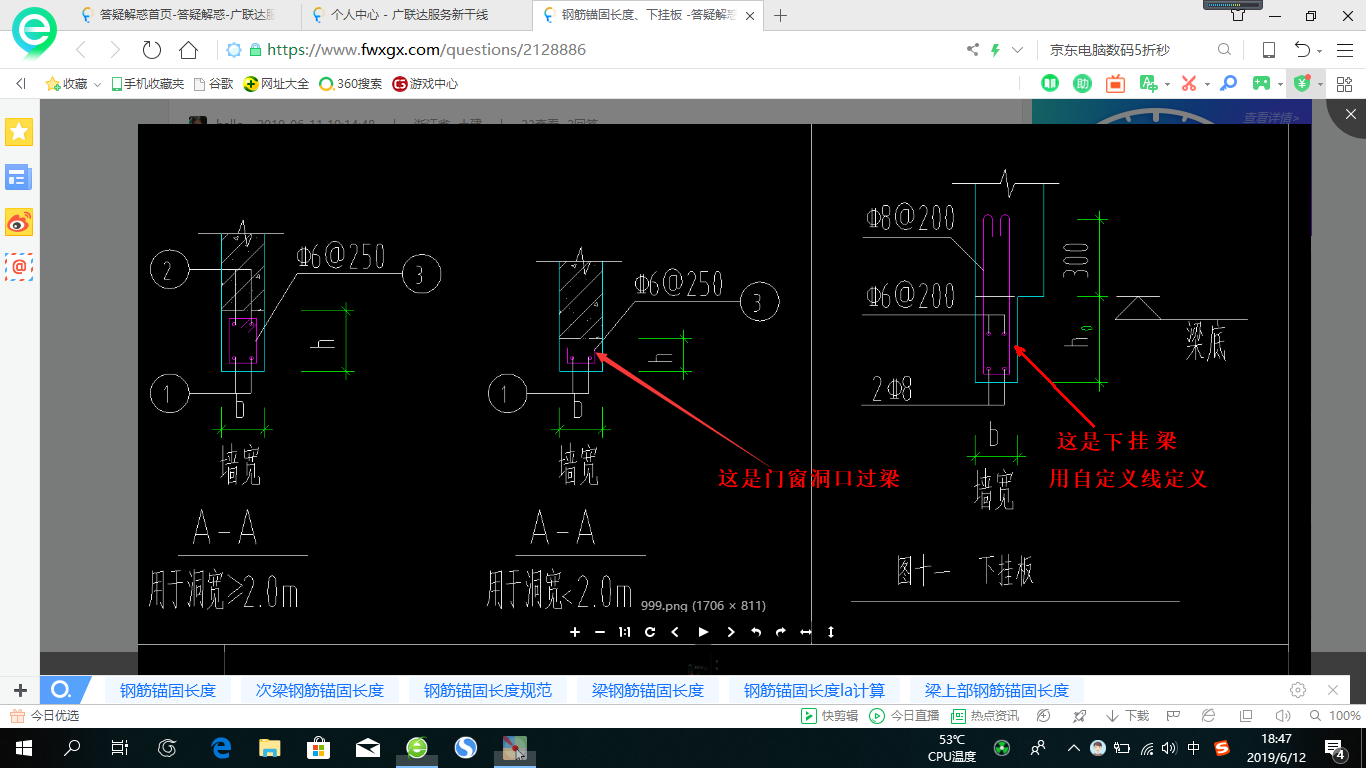The height and width of the screenshot is (768, 1366).
Task: Expand the screenshot scissors dropdown
Action: (1207, 85)
